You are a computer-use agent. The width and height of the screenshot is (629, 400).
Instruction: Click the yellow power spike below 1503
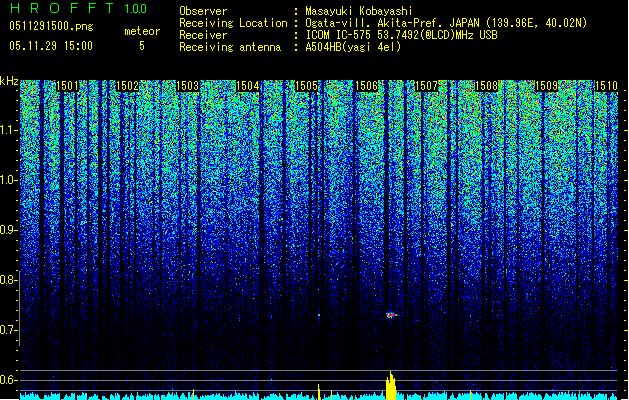point(194,394)
